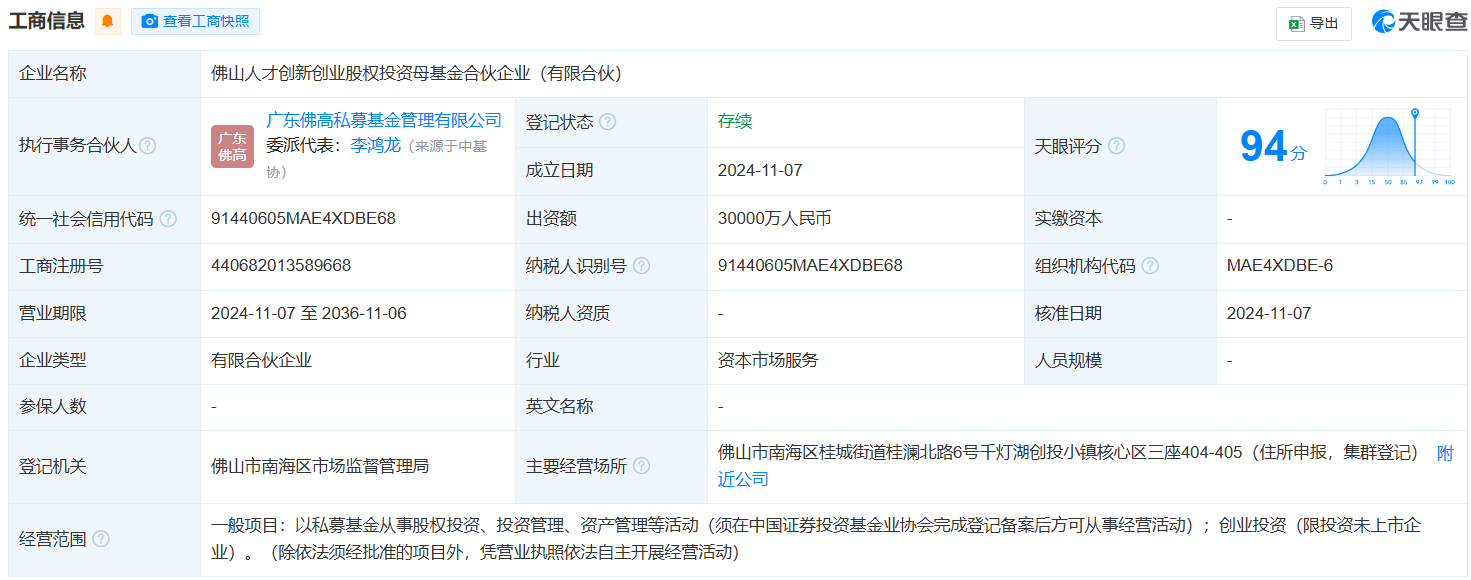Click help icon next to 天眼评分
This screenshot has width=1471, height=580.
coord(1116,146)
